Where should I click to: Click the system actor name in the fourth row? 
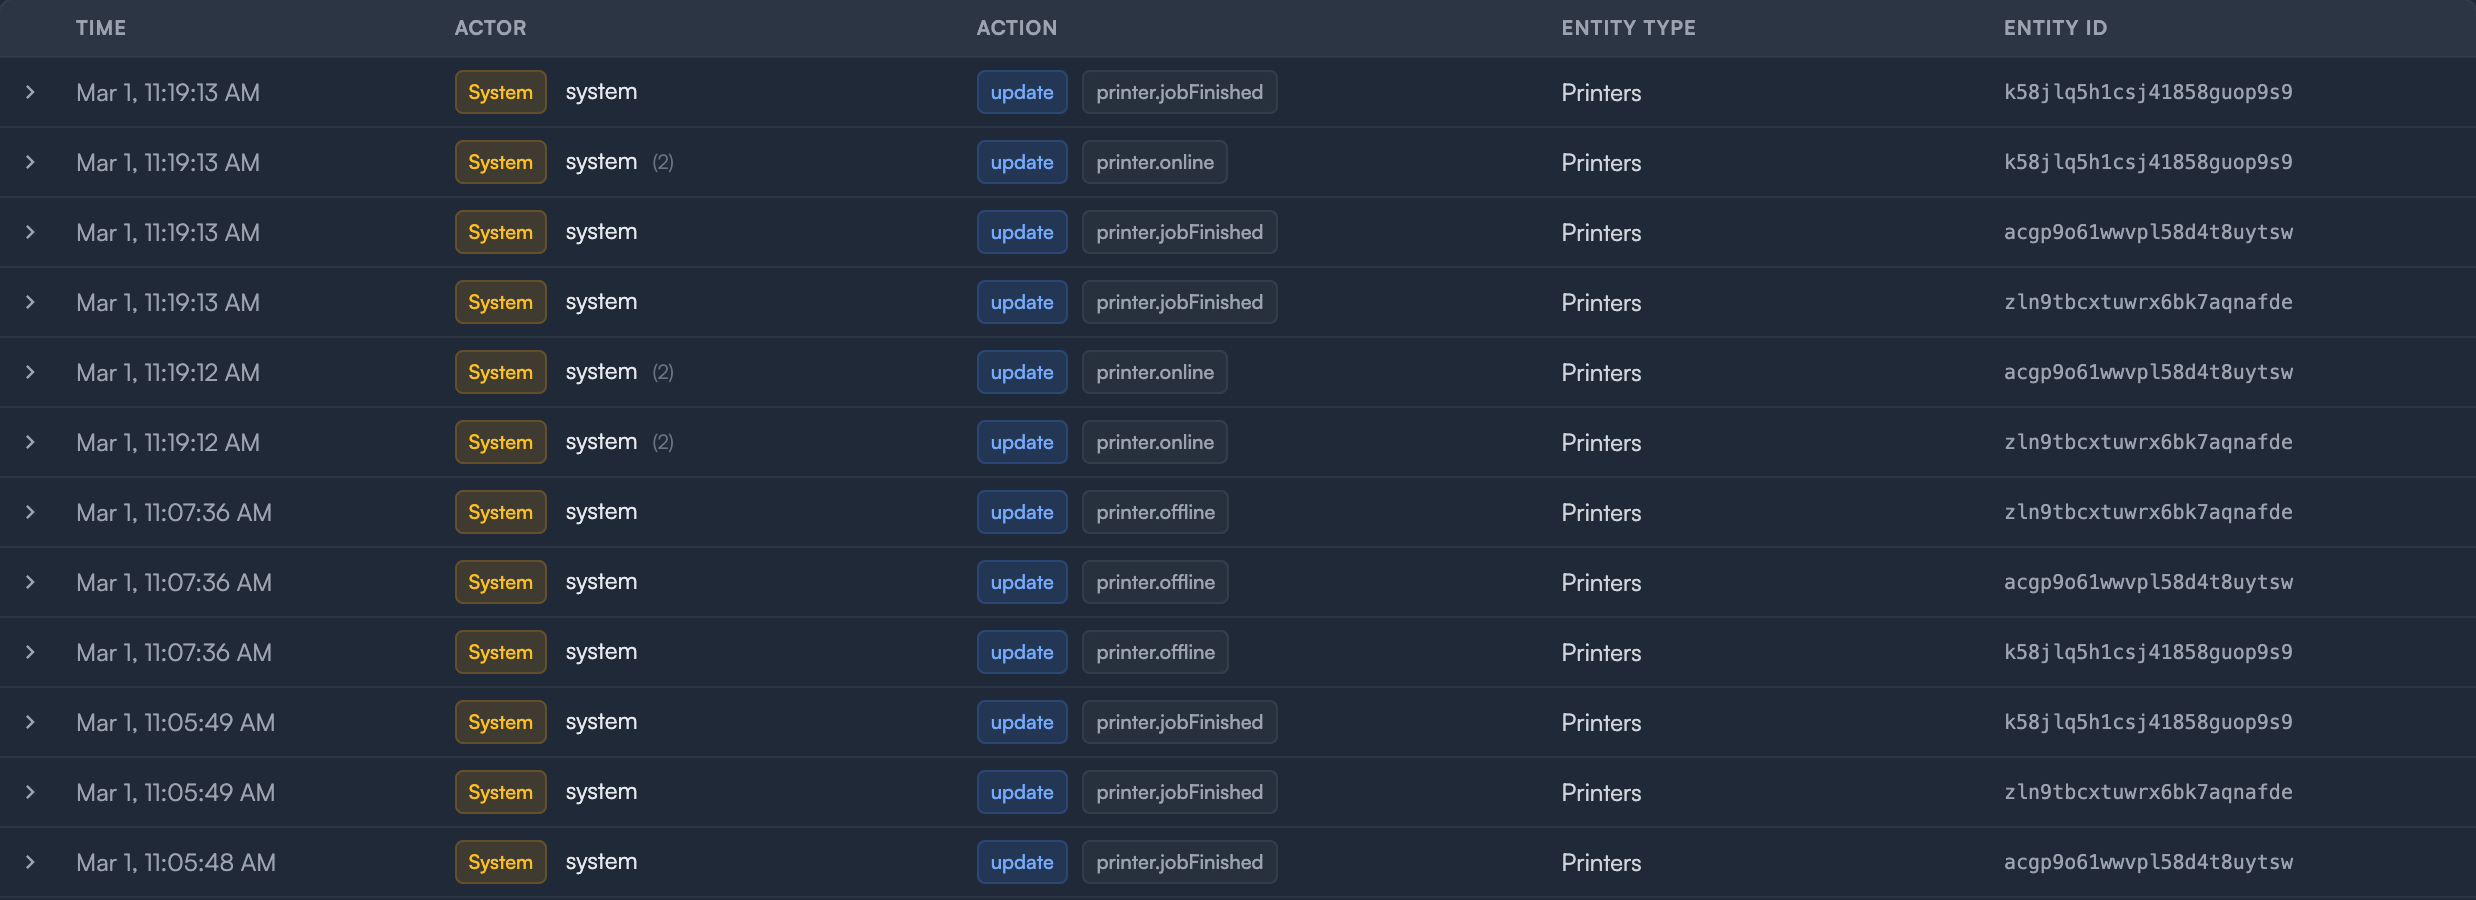coord(601,302)
